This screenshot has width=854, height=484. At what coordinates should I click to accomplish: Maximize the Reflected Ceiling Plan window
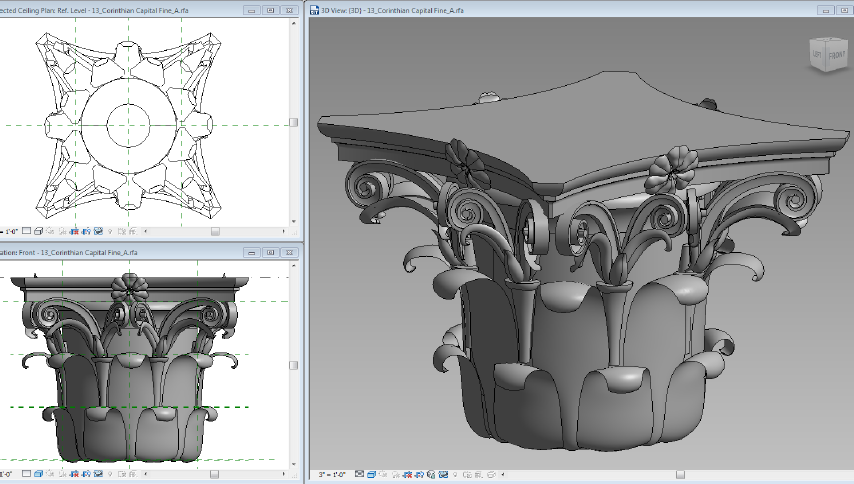270,9
